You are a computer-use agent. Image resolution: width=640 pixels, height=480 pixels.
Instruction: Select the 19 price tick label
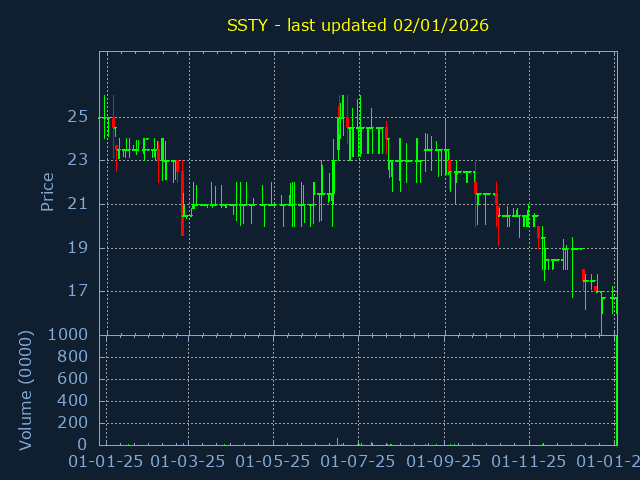78,248
